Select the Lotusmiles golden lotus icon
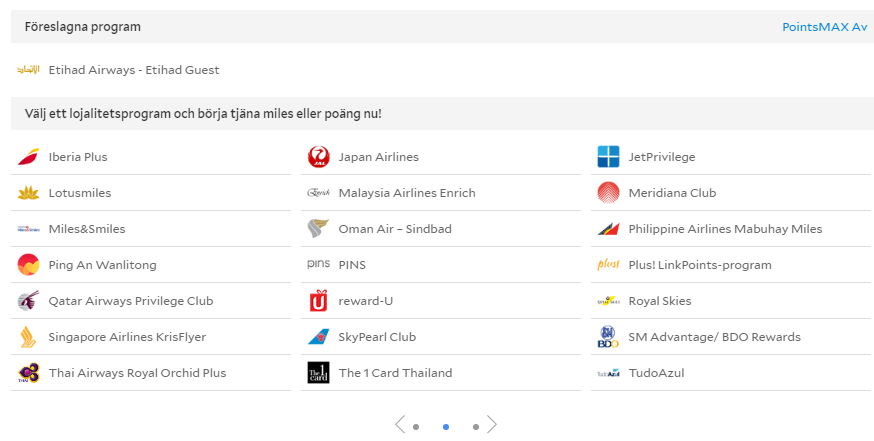The height and width of the screenshot is (441, 874). [x=28, y=193]
